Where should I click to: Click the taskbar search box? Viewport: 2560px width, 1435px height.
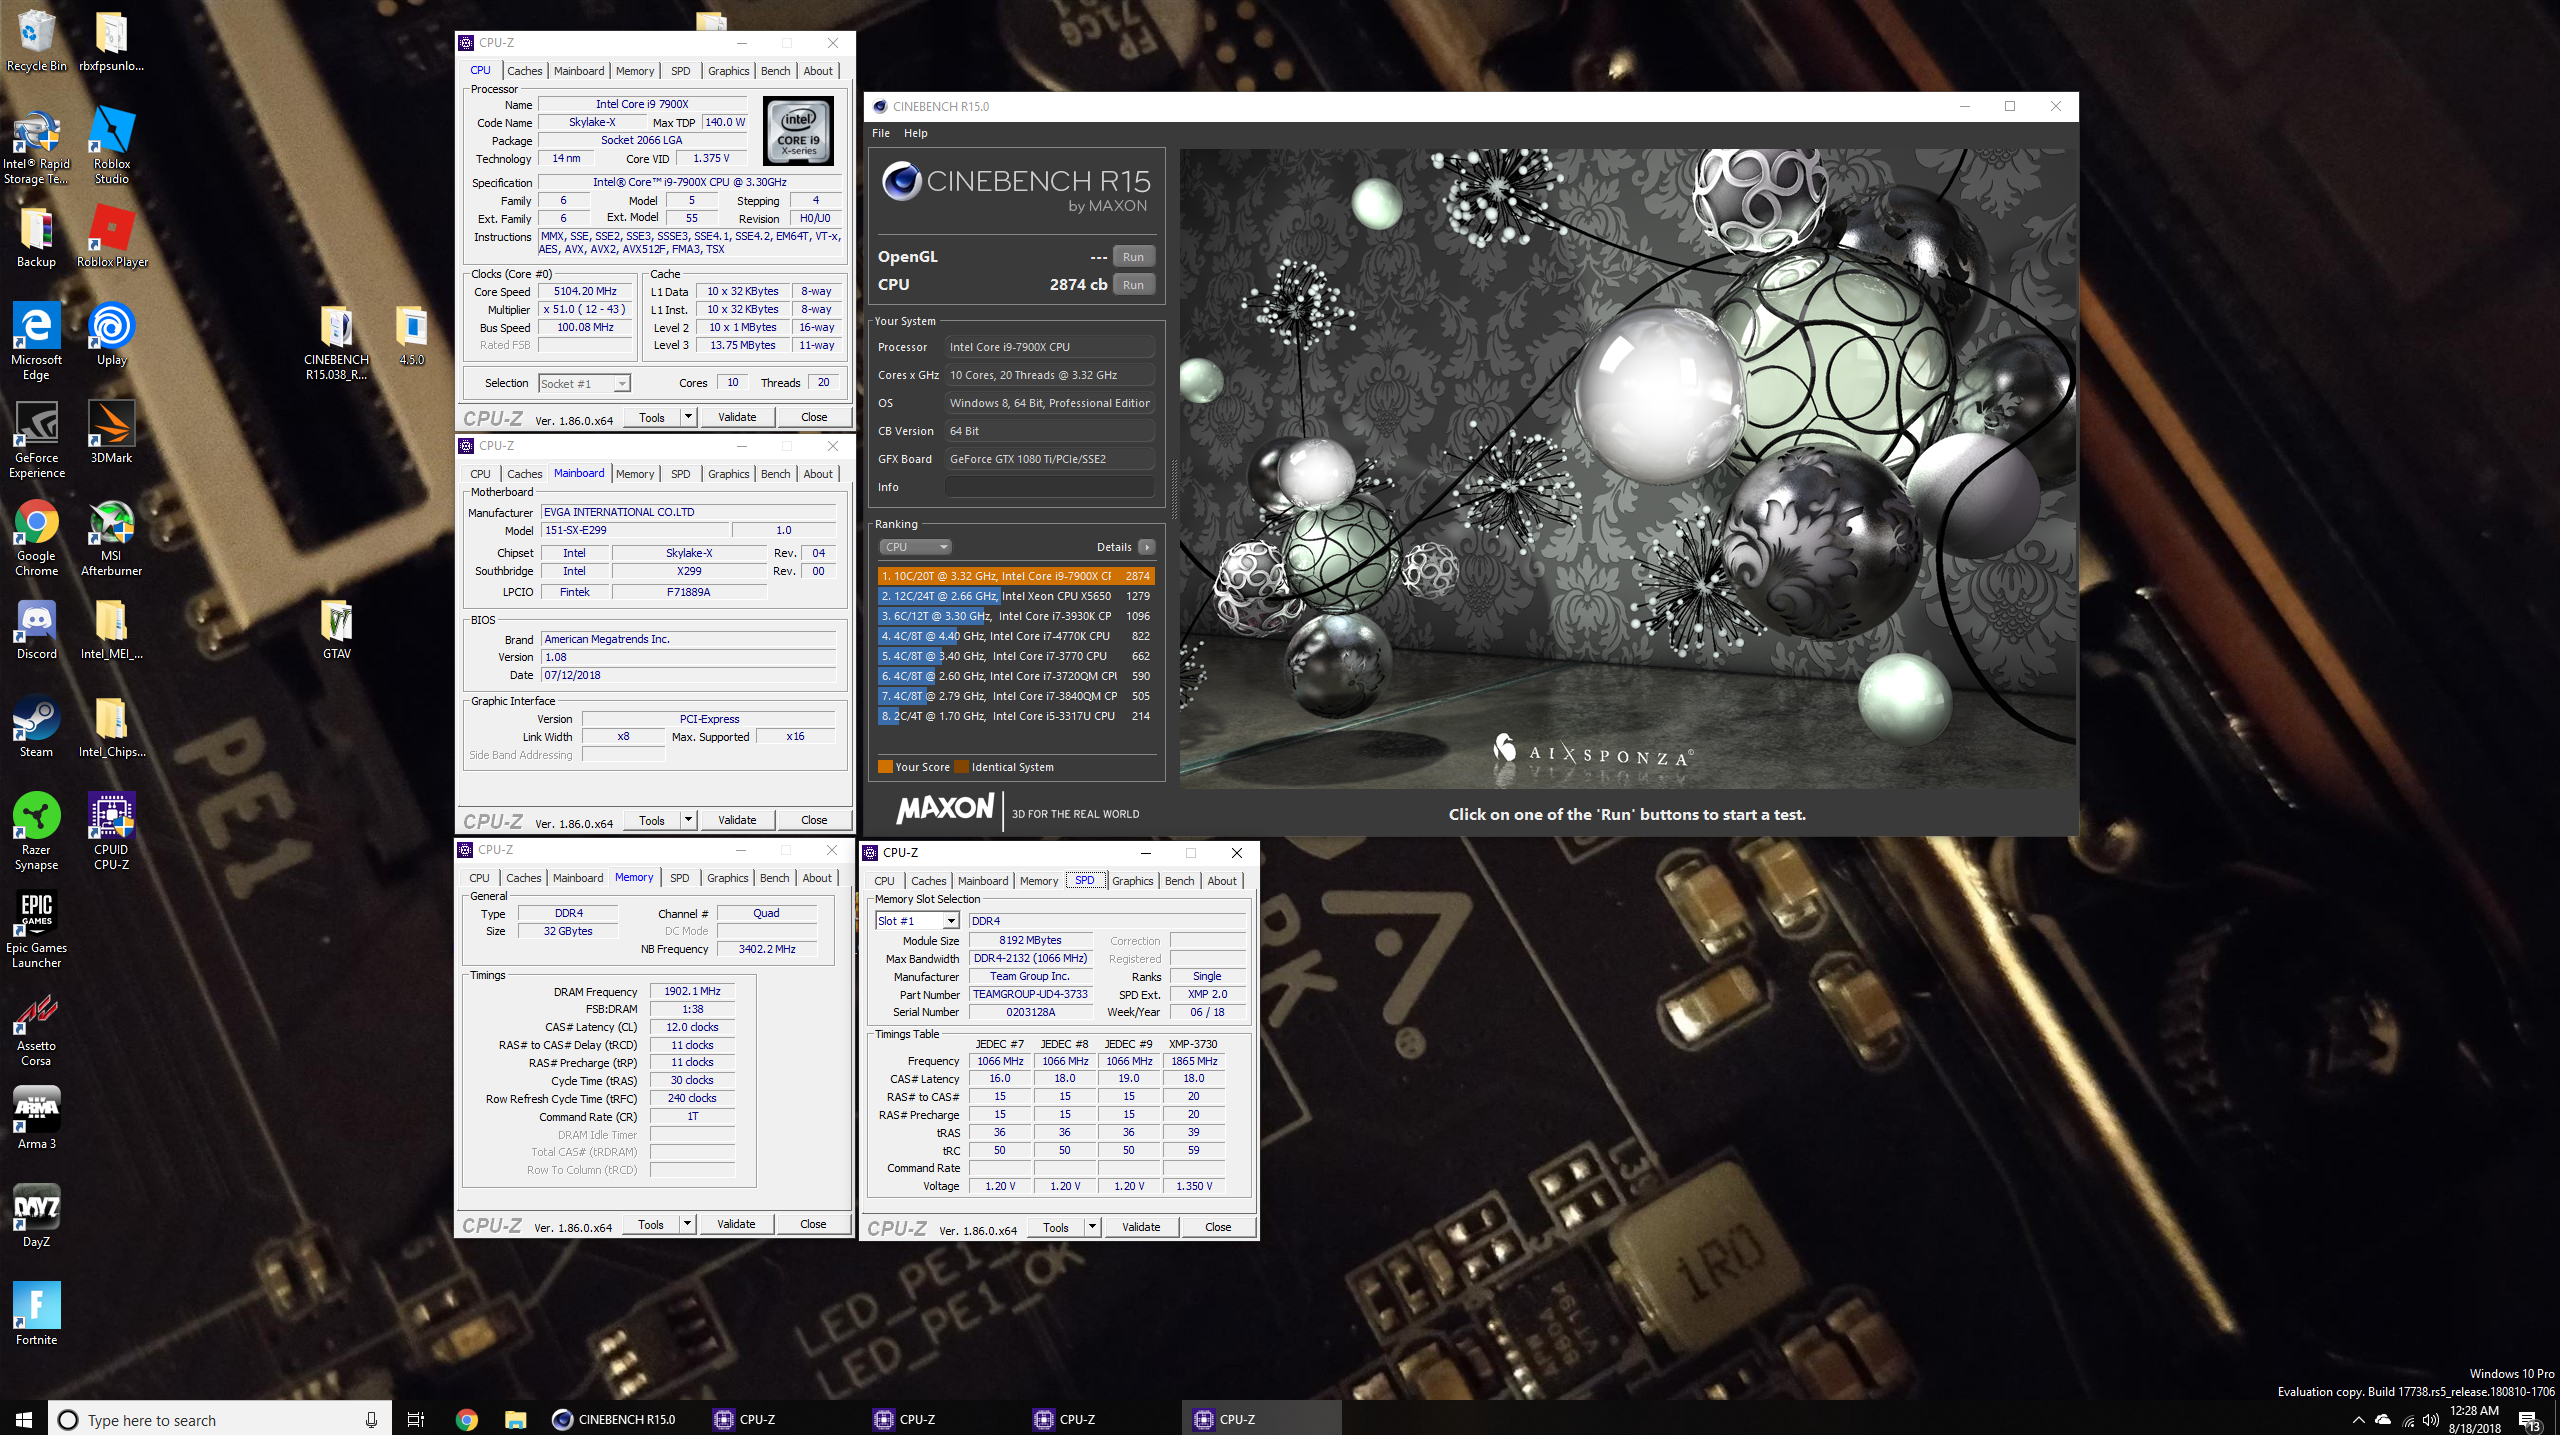coord(220,1419)
